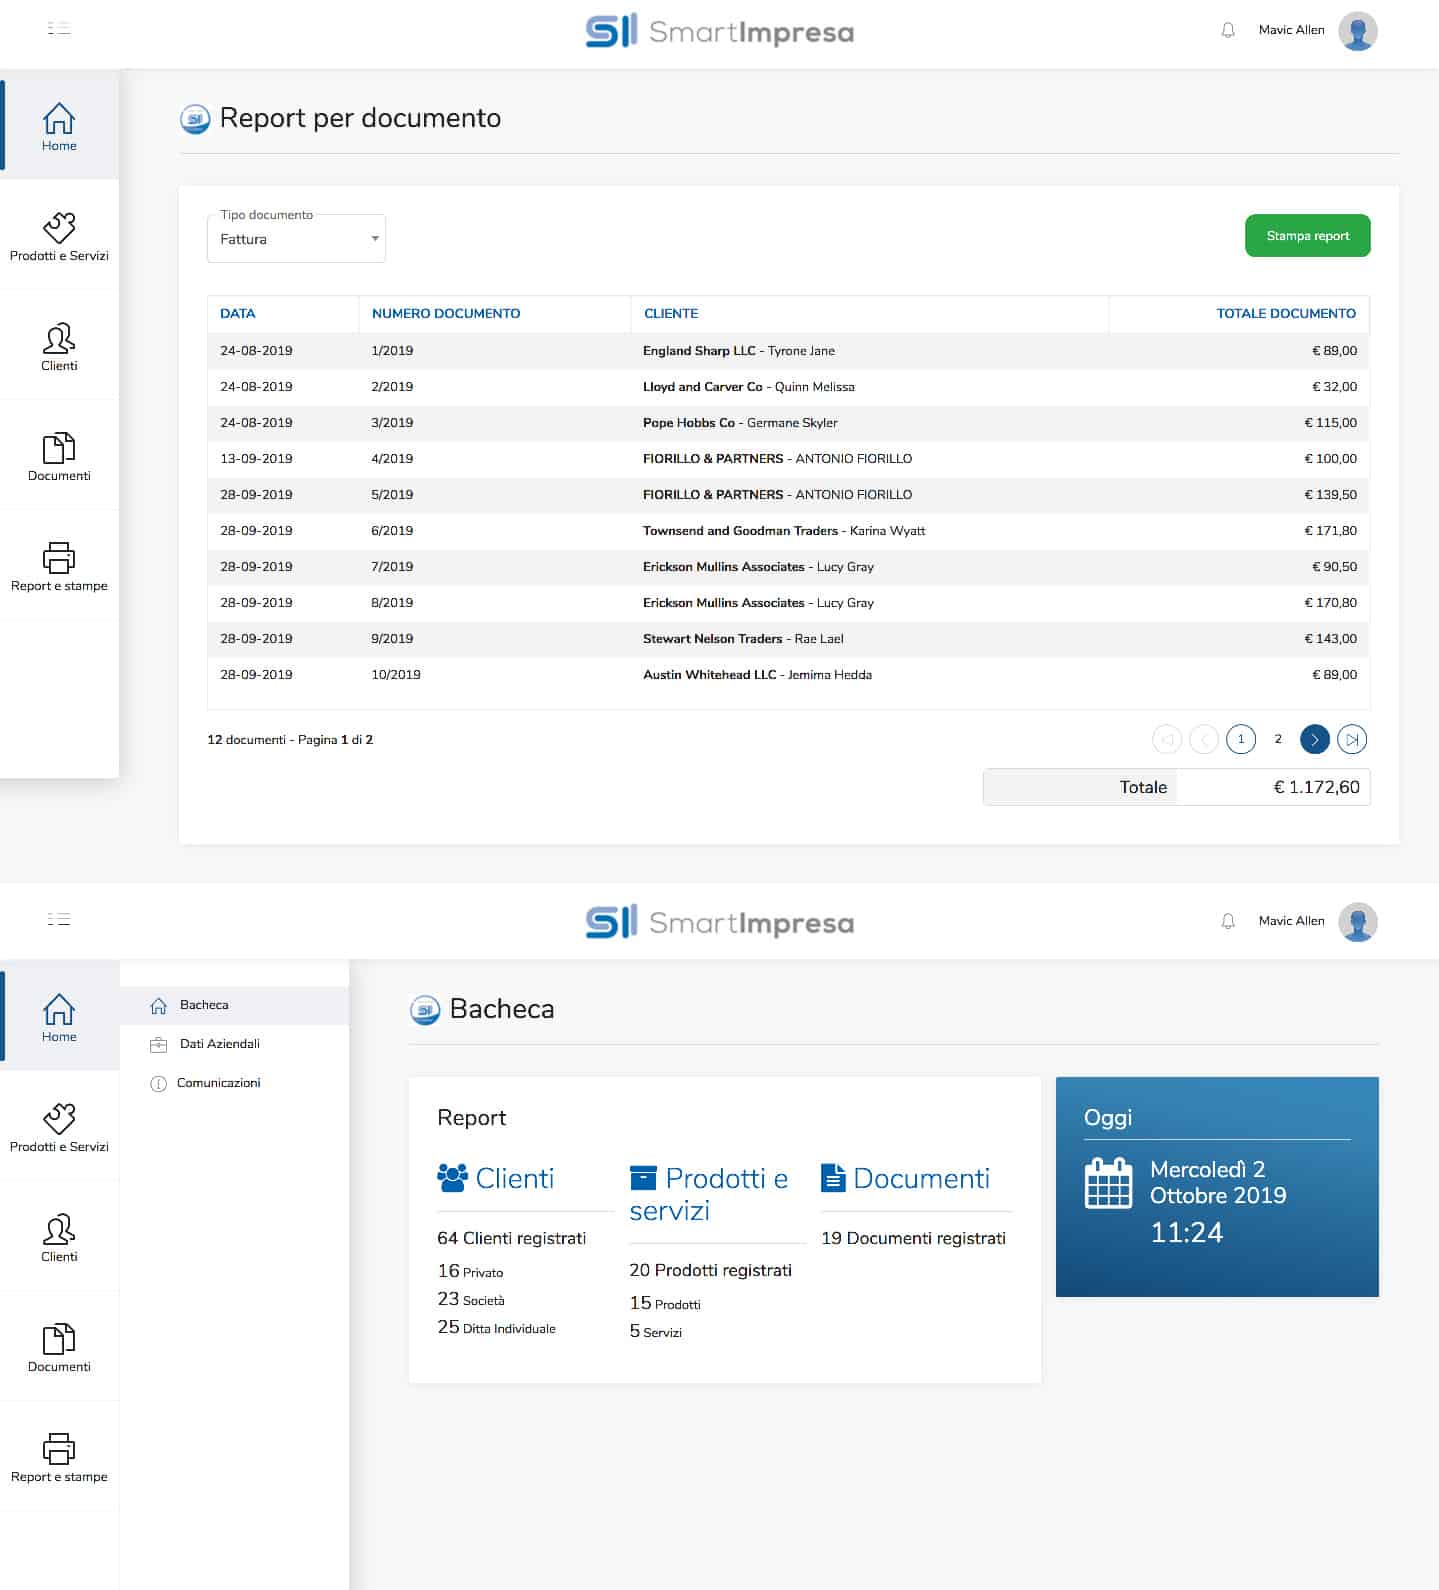
Task: Click the Clienti people icon in Report card
Action: click(452, 1177)
